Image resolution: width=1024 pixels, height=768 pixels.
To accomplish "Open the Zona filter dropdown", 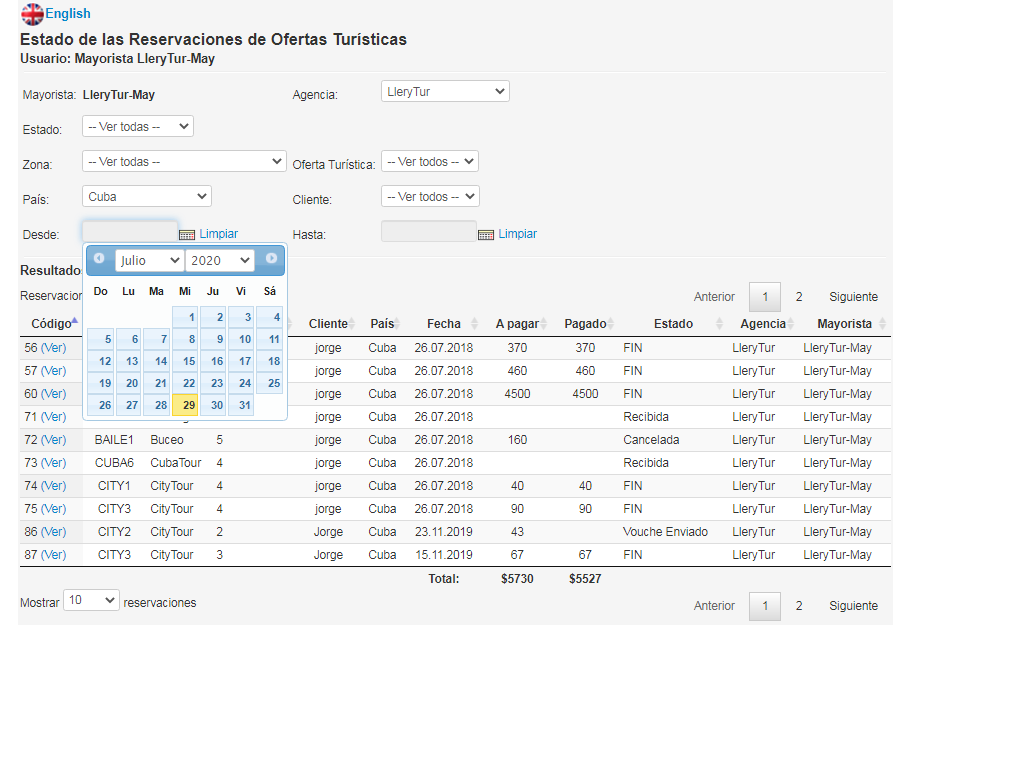I will click(x=184, y=161).
